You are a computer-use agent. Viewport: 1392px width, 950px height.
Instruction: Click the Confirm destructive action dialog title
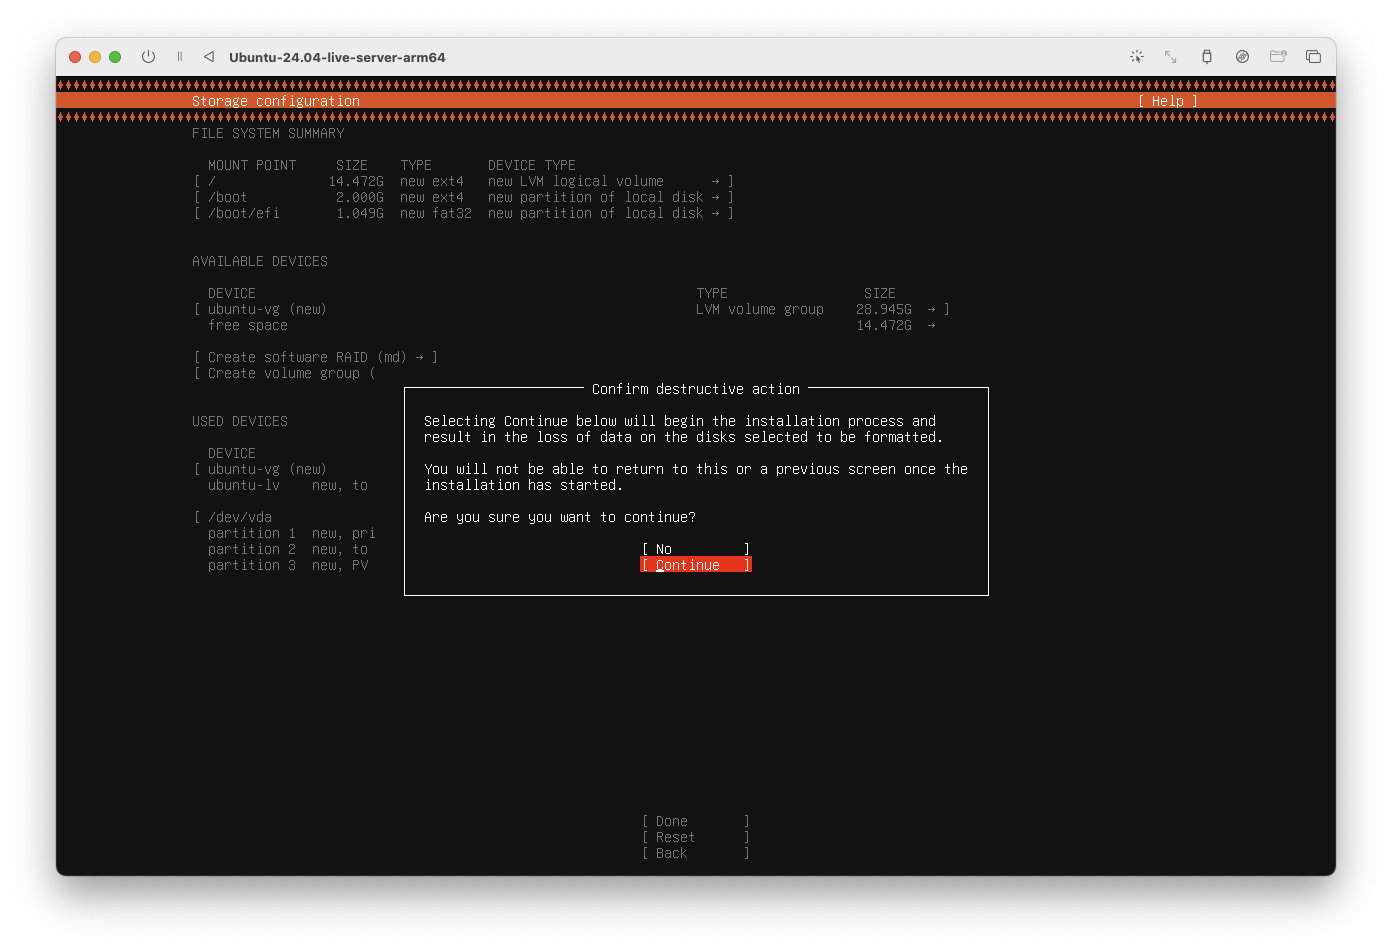[x=696, y=389]
